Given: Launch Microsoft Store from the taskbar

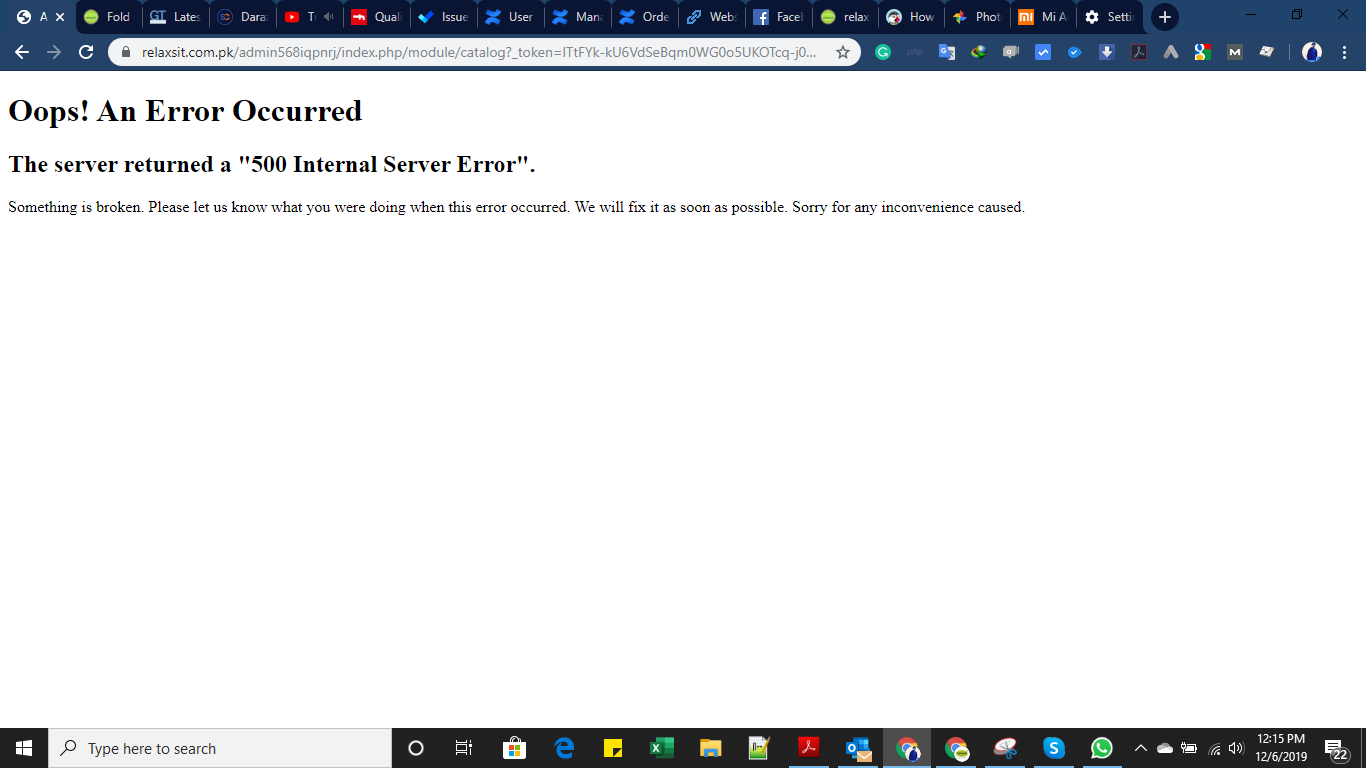Looking at the screenshot, I should point(514,748).
